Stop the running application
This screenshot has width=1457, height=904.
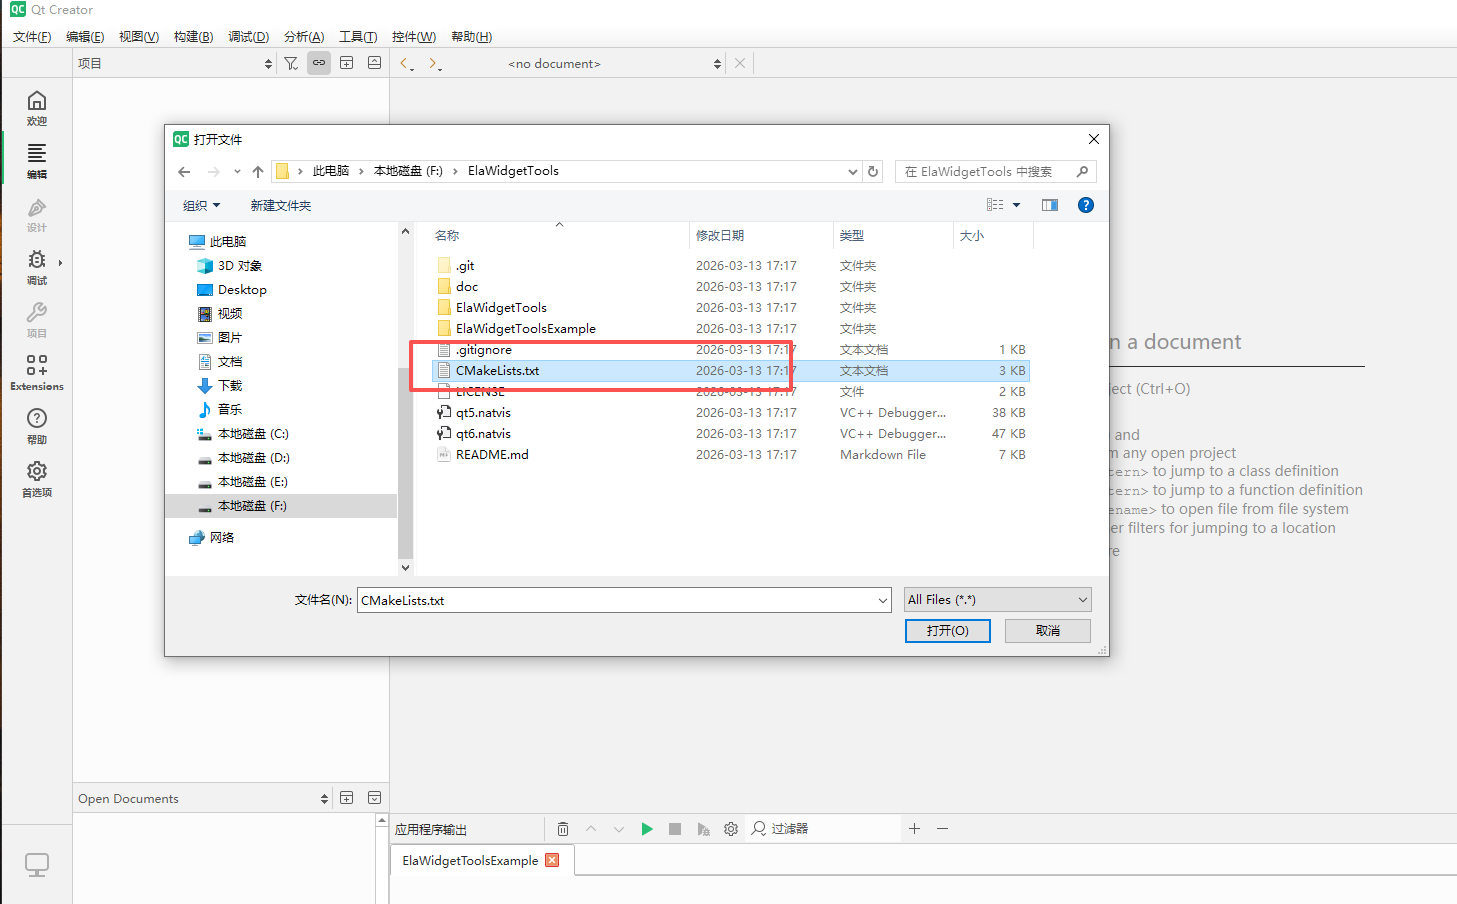point(675,829)
